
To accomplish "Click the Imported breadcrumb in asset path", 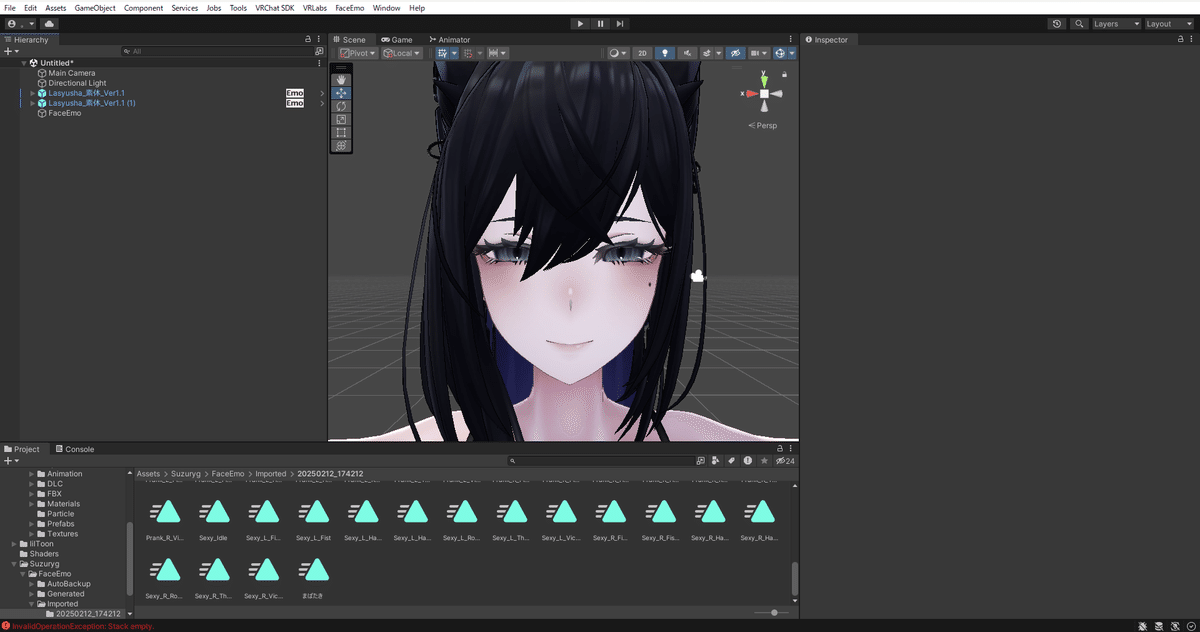I will pyautogui.click(x=271, y=474).
